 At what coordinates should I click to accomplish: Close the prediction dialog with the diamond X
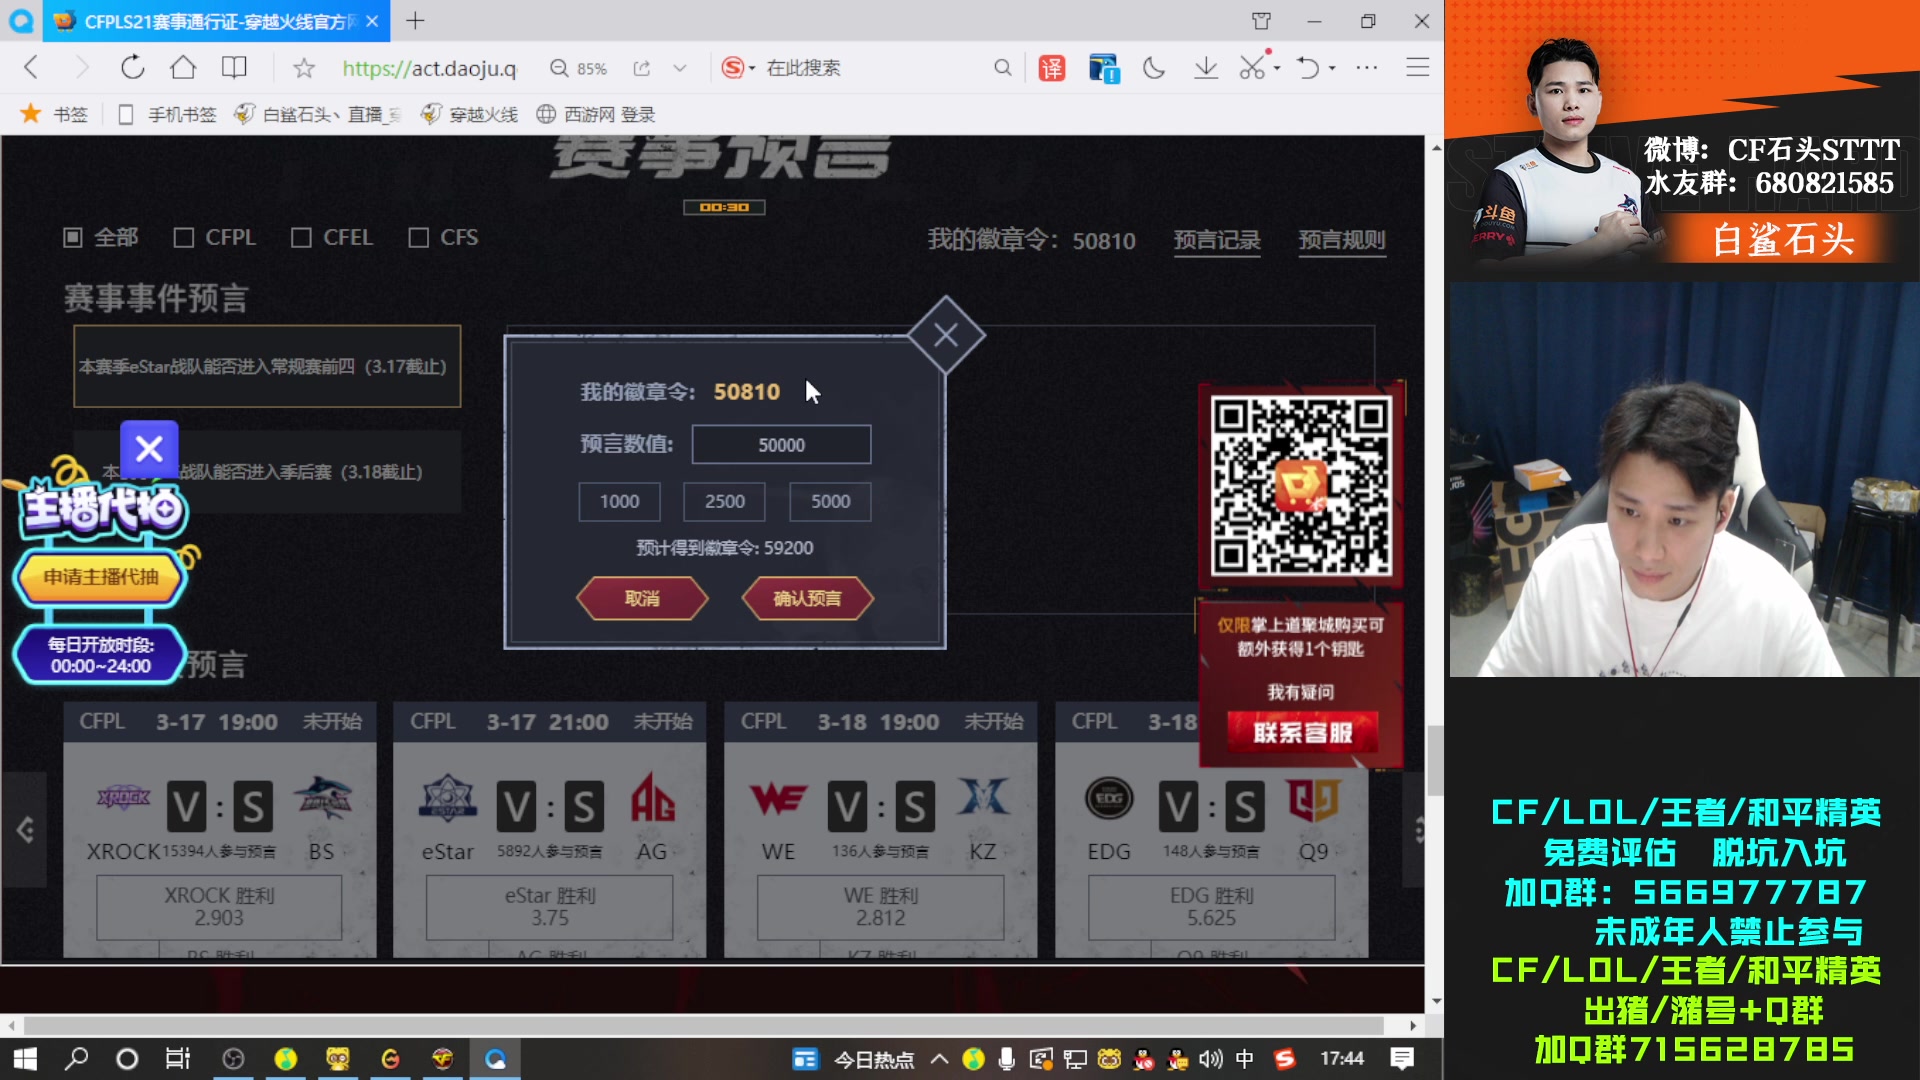click(946, 335)
